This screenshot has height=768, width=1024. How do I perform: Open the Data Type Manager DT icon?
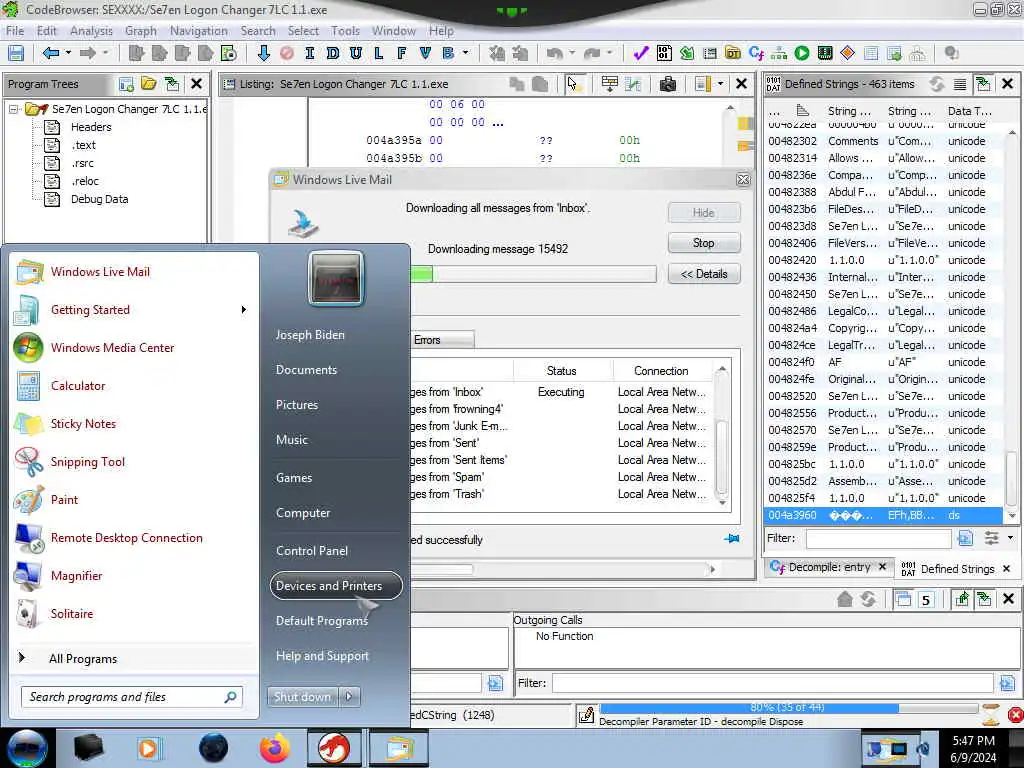(x=733, y=54)
